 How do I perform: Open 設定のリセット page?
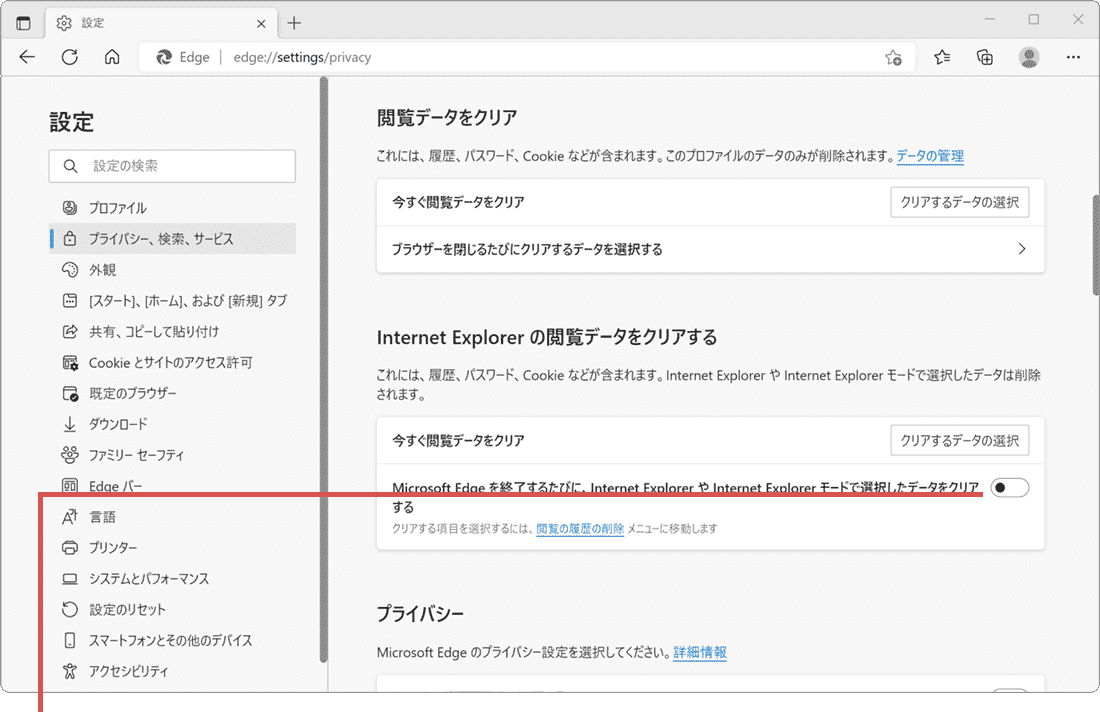(172, 610)
